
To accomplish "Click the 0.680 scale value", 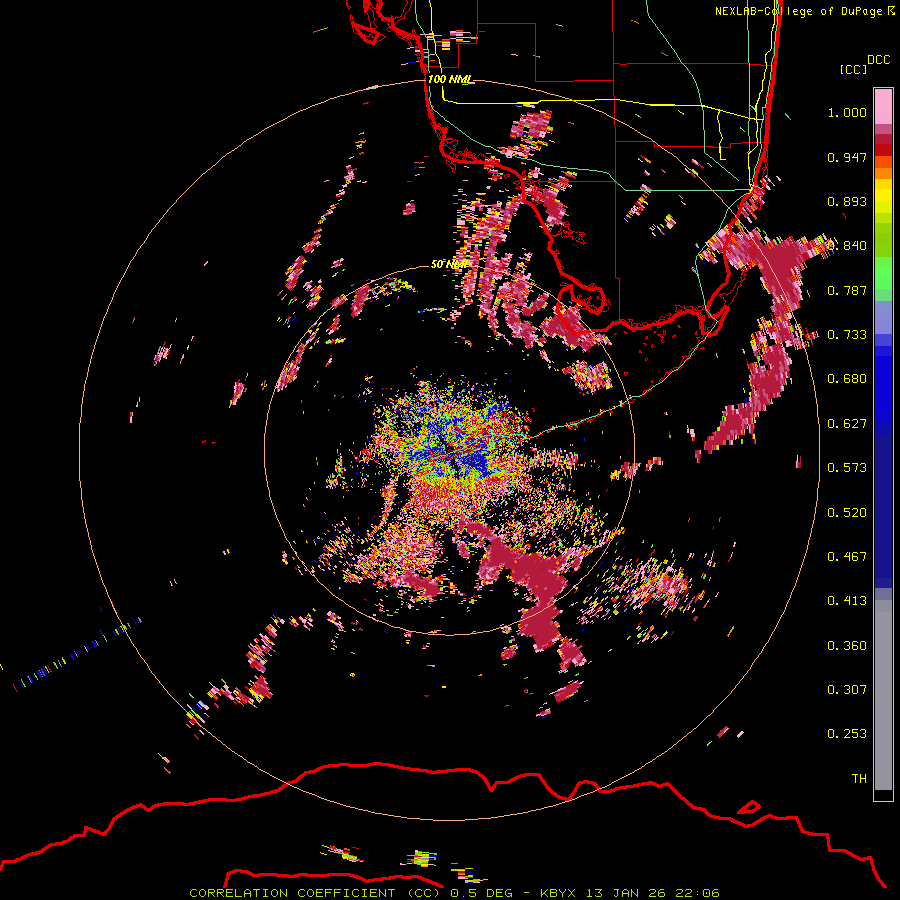I will coord(847,379).
